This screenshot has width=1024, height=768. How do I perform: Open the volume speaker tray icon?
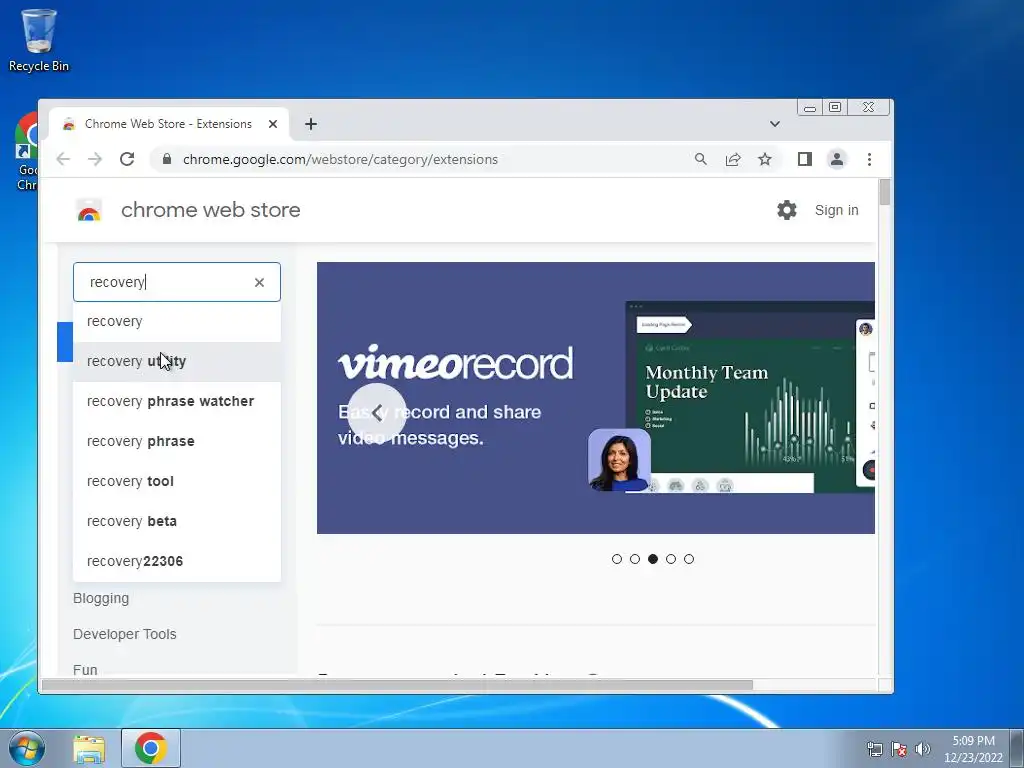tap(923, 749)
